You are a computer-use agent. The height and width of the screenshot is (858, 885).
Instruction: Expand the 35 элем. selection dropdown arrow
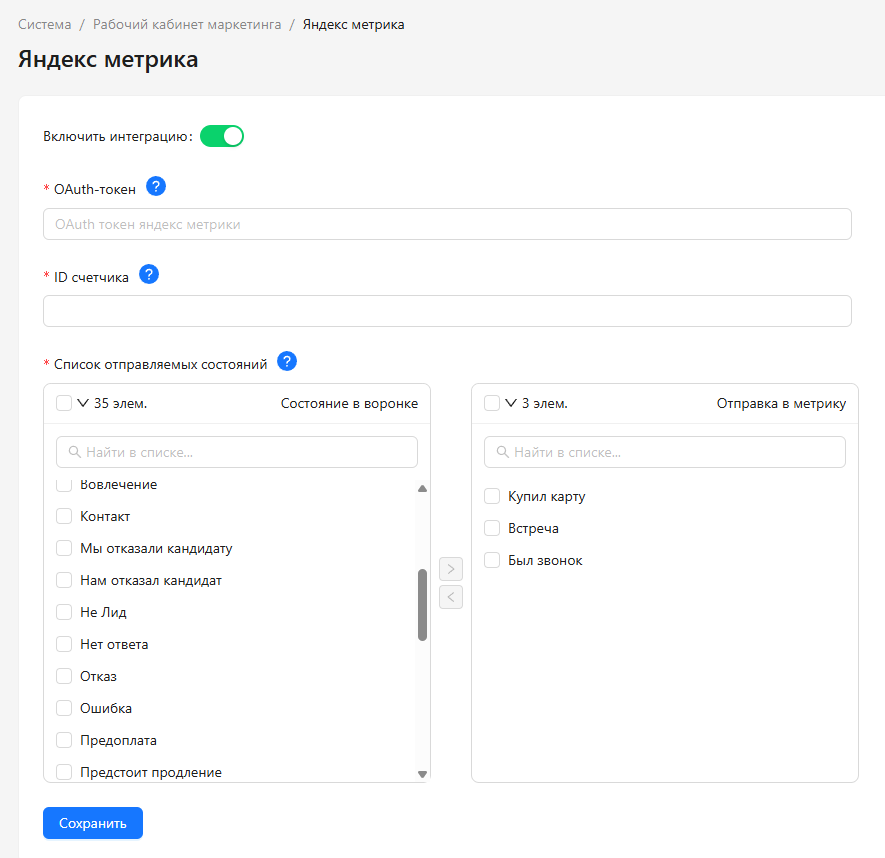coord(83,403)
